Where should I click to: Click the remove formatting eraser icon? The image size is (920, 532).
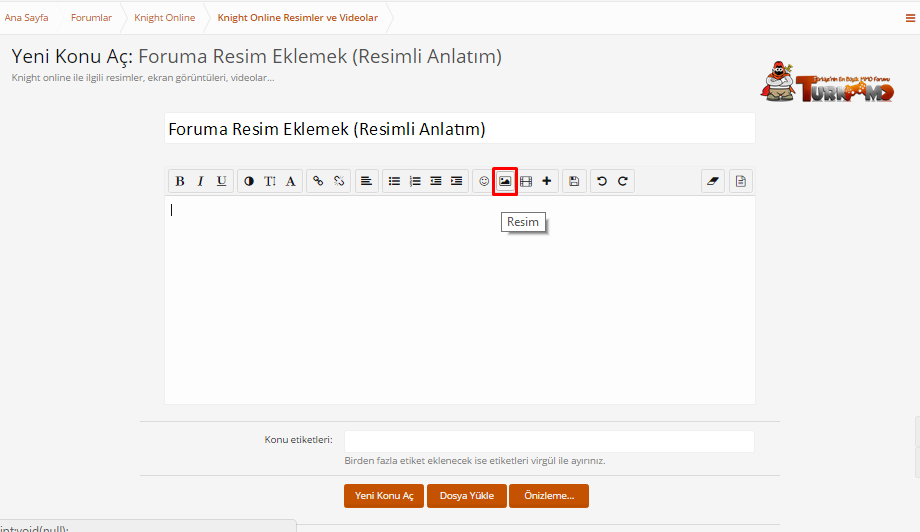pyautogui.click(x=712, y=181)
